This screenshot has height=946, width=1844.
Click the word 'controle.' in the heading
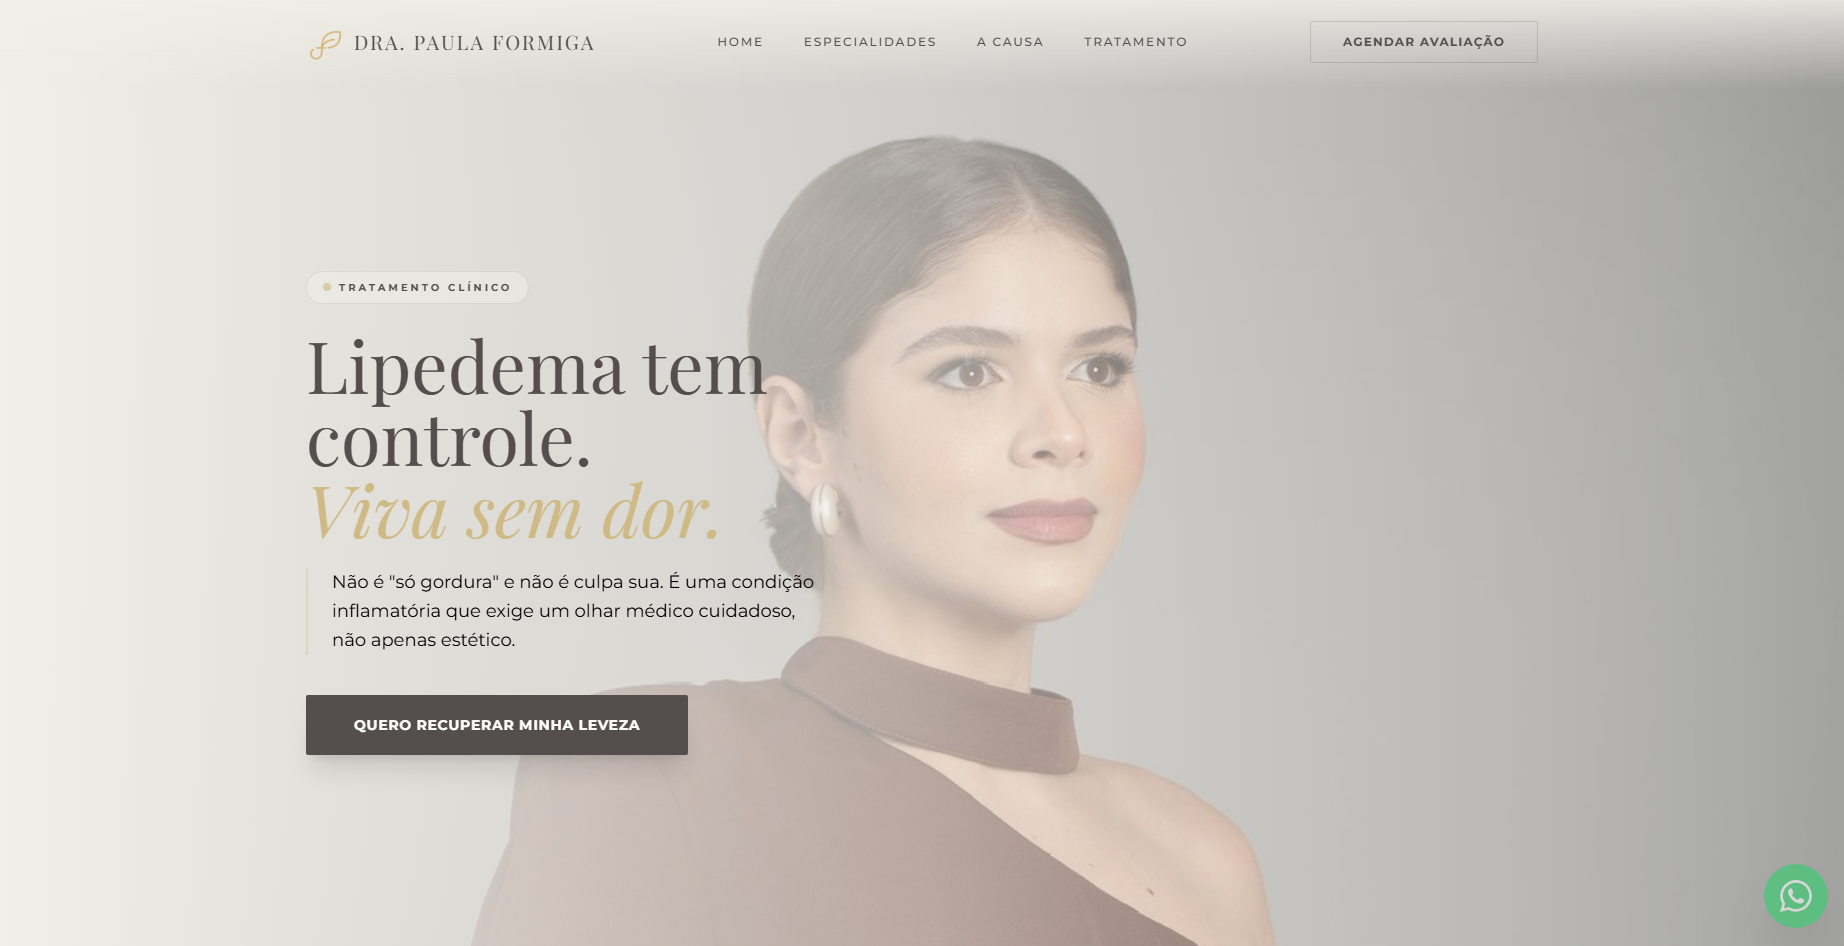[x=449, y=441]
